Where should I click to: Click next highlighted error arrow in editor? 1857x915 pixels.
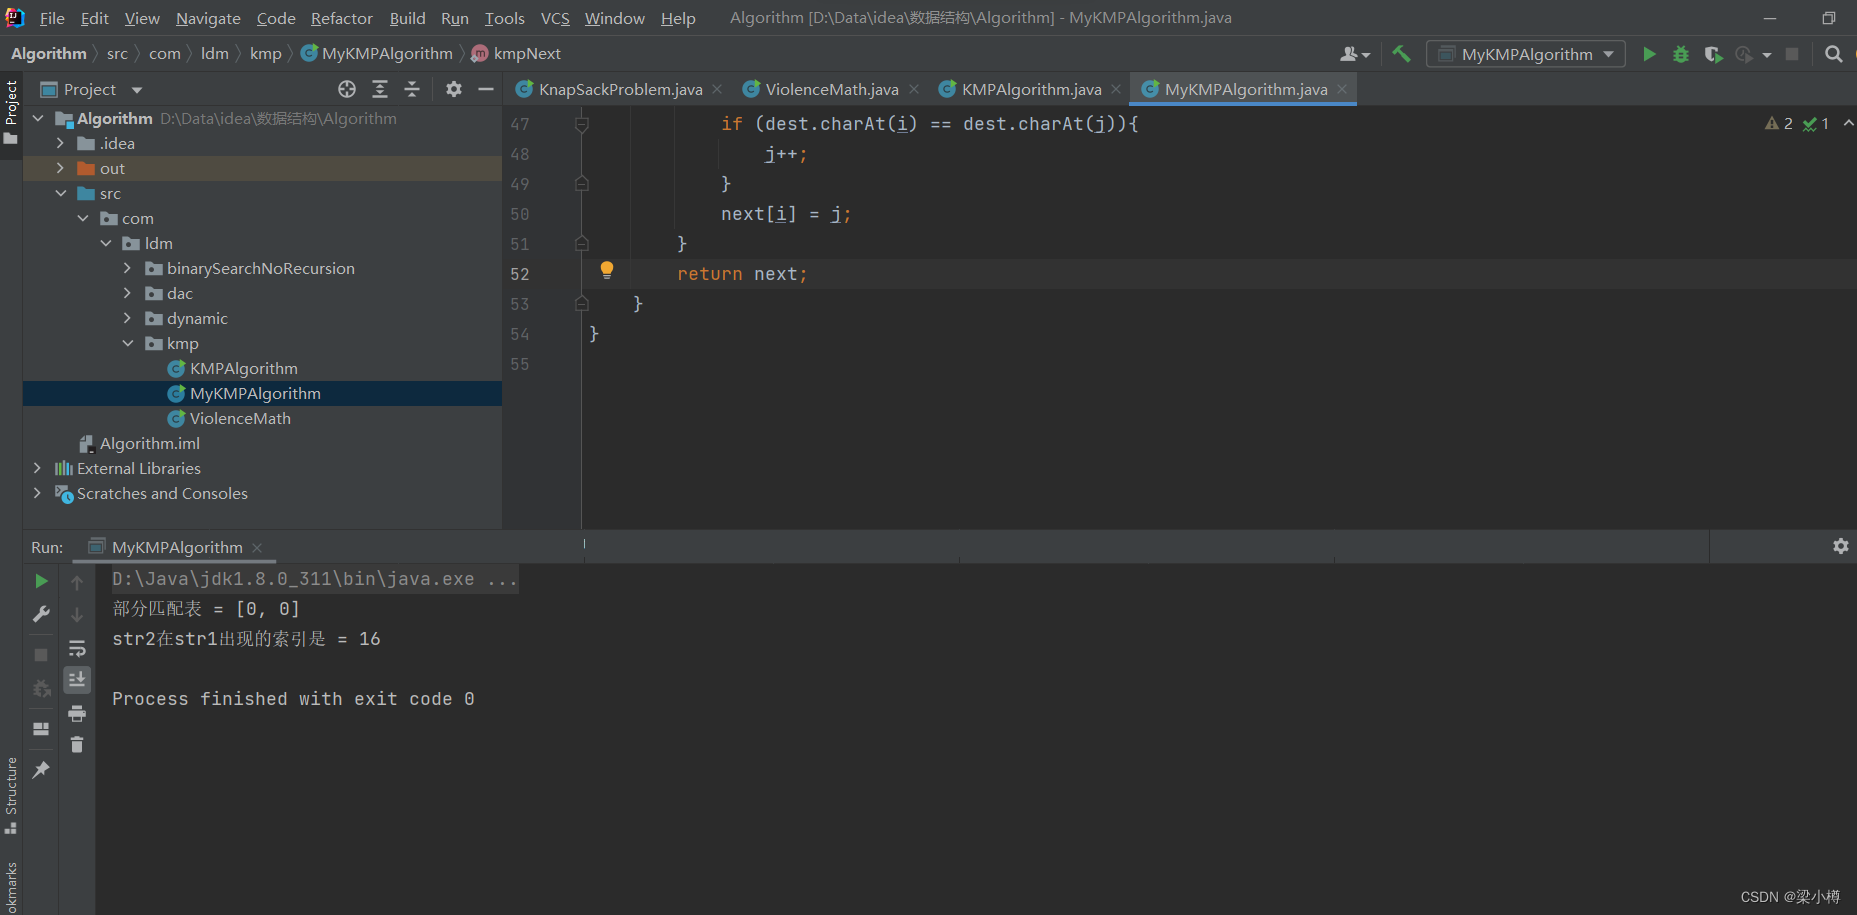pos(1848,123)
